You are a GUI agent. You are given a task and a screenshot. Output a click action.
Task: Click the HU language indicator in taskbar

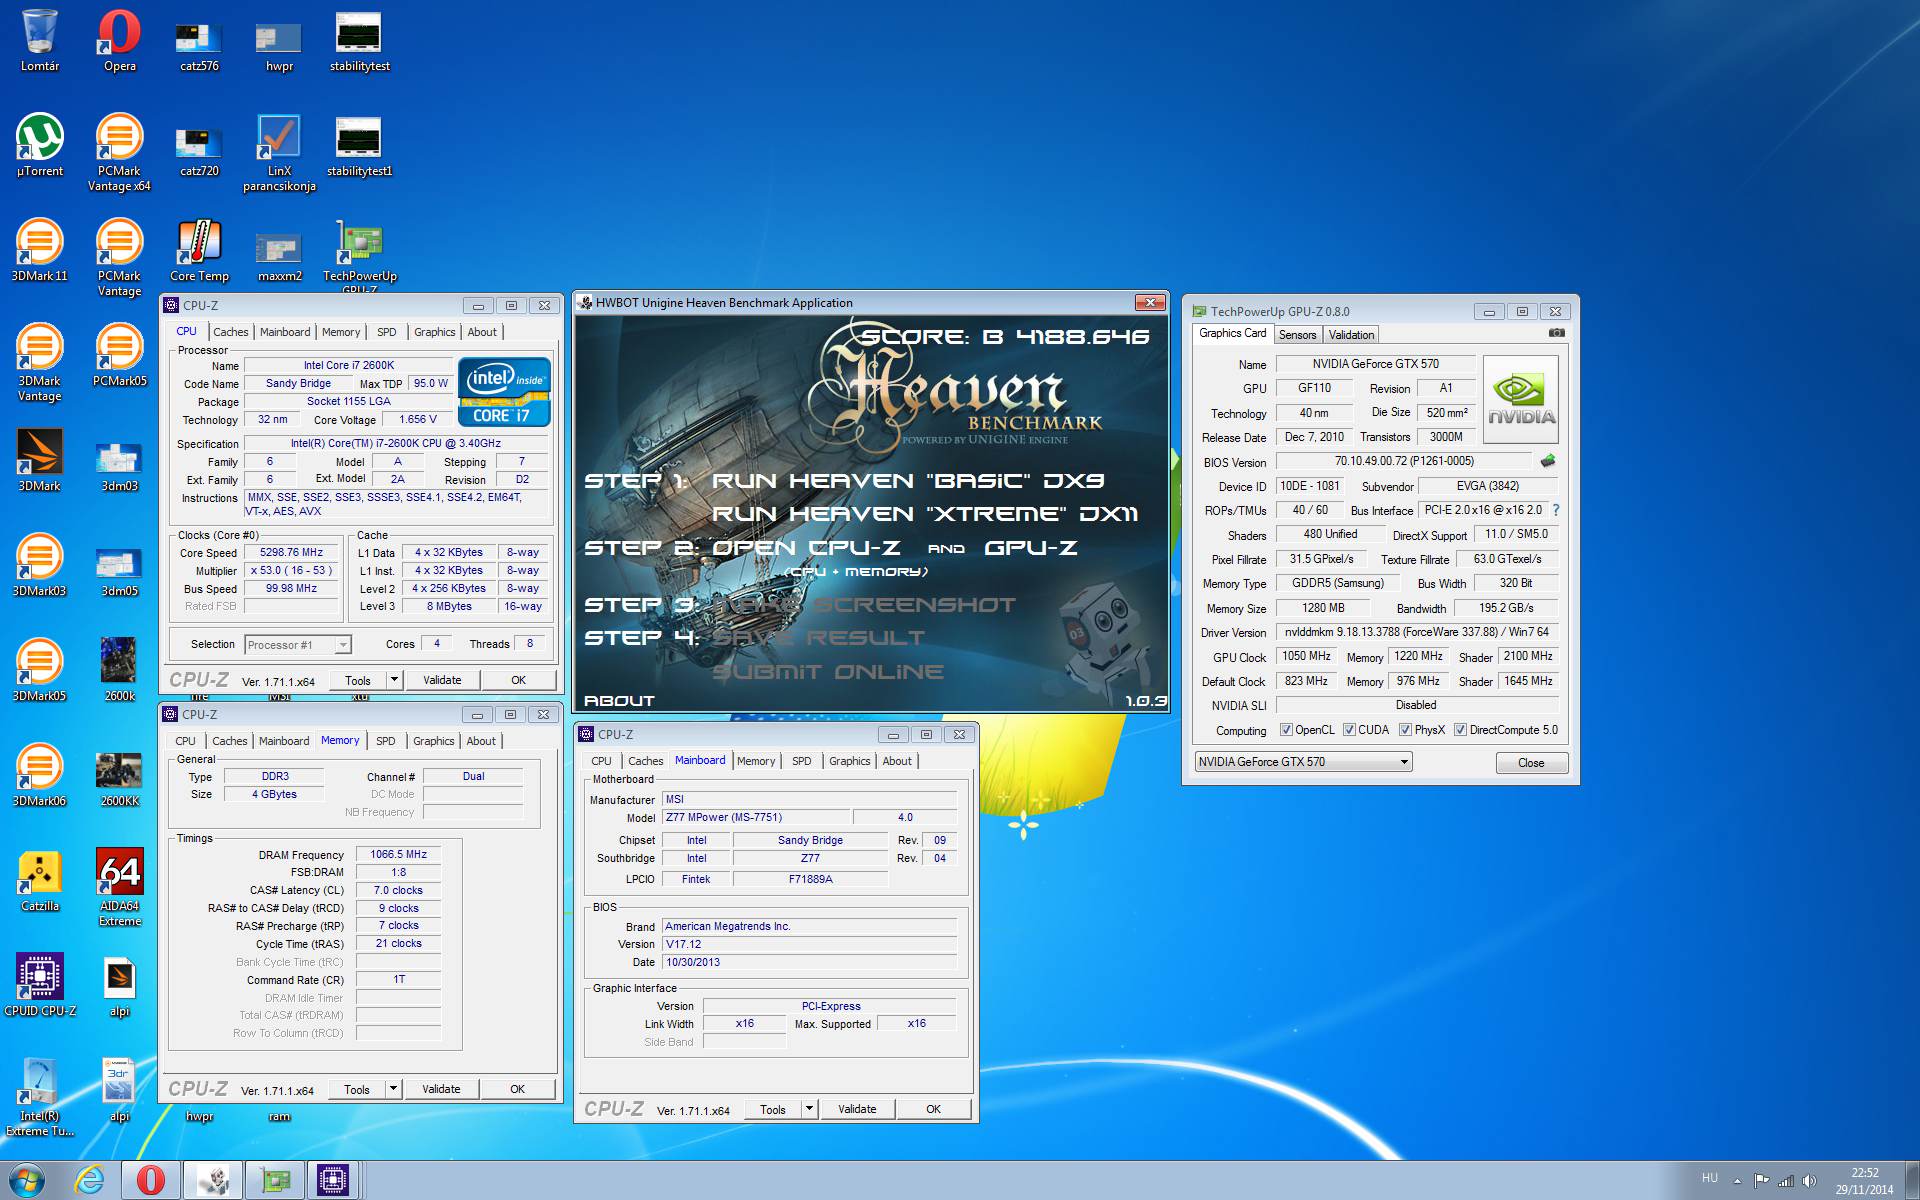[x=1709, y=1178]
